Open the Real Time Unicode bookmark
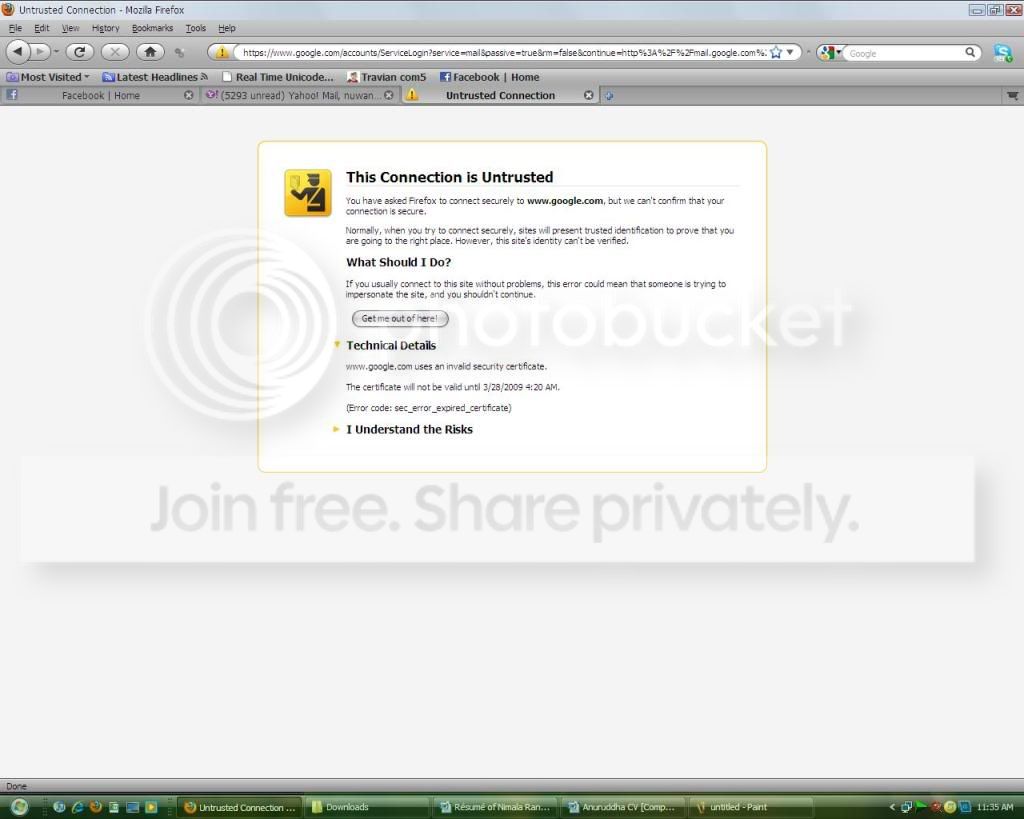 point(278,77)
